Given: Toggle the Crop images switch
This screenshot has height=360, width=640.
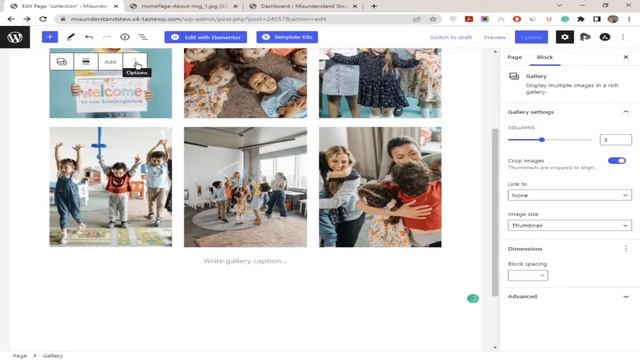Looking at the screenshot, I should (x=617, y=160).
